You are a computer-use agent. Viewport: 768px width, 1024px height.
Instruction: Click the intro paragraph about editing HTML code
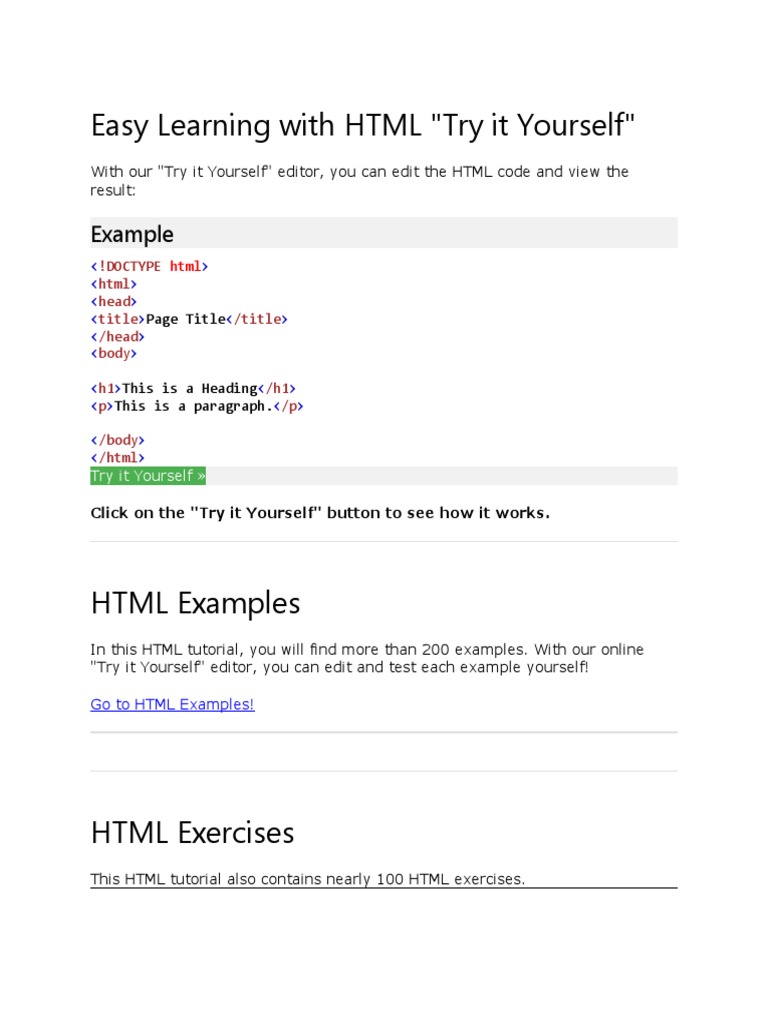359,180
